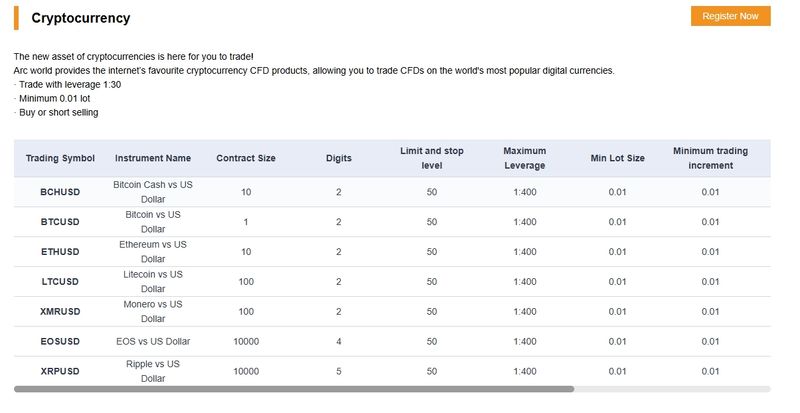Click digits value 5 in XRPUSD row
Image resolution: width=800 pixels, height=413 pixels.
[x=339, y=372]
